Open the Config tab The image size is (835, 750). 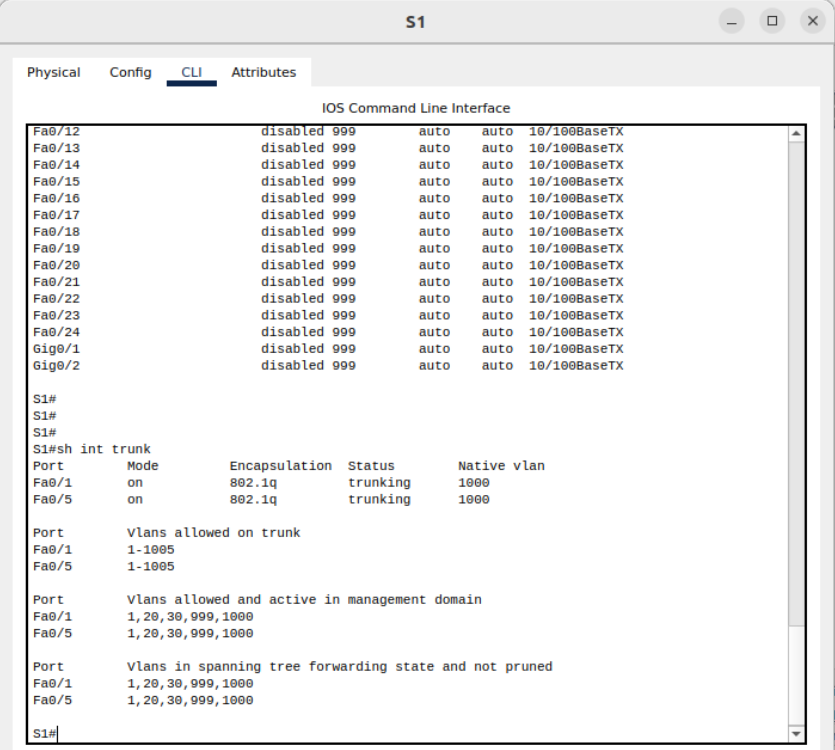tap(130, 72)
